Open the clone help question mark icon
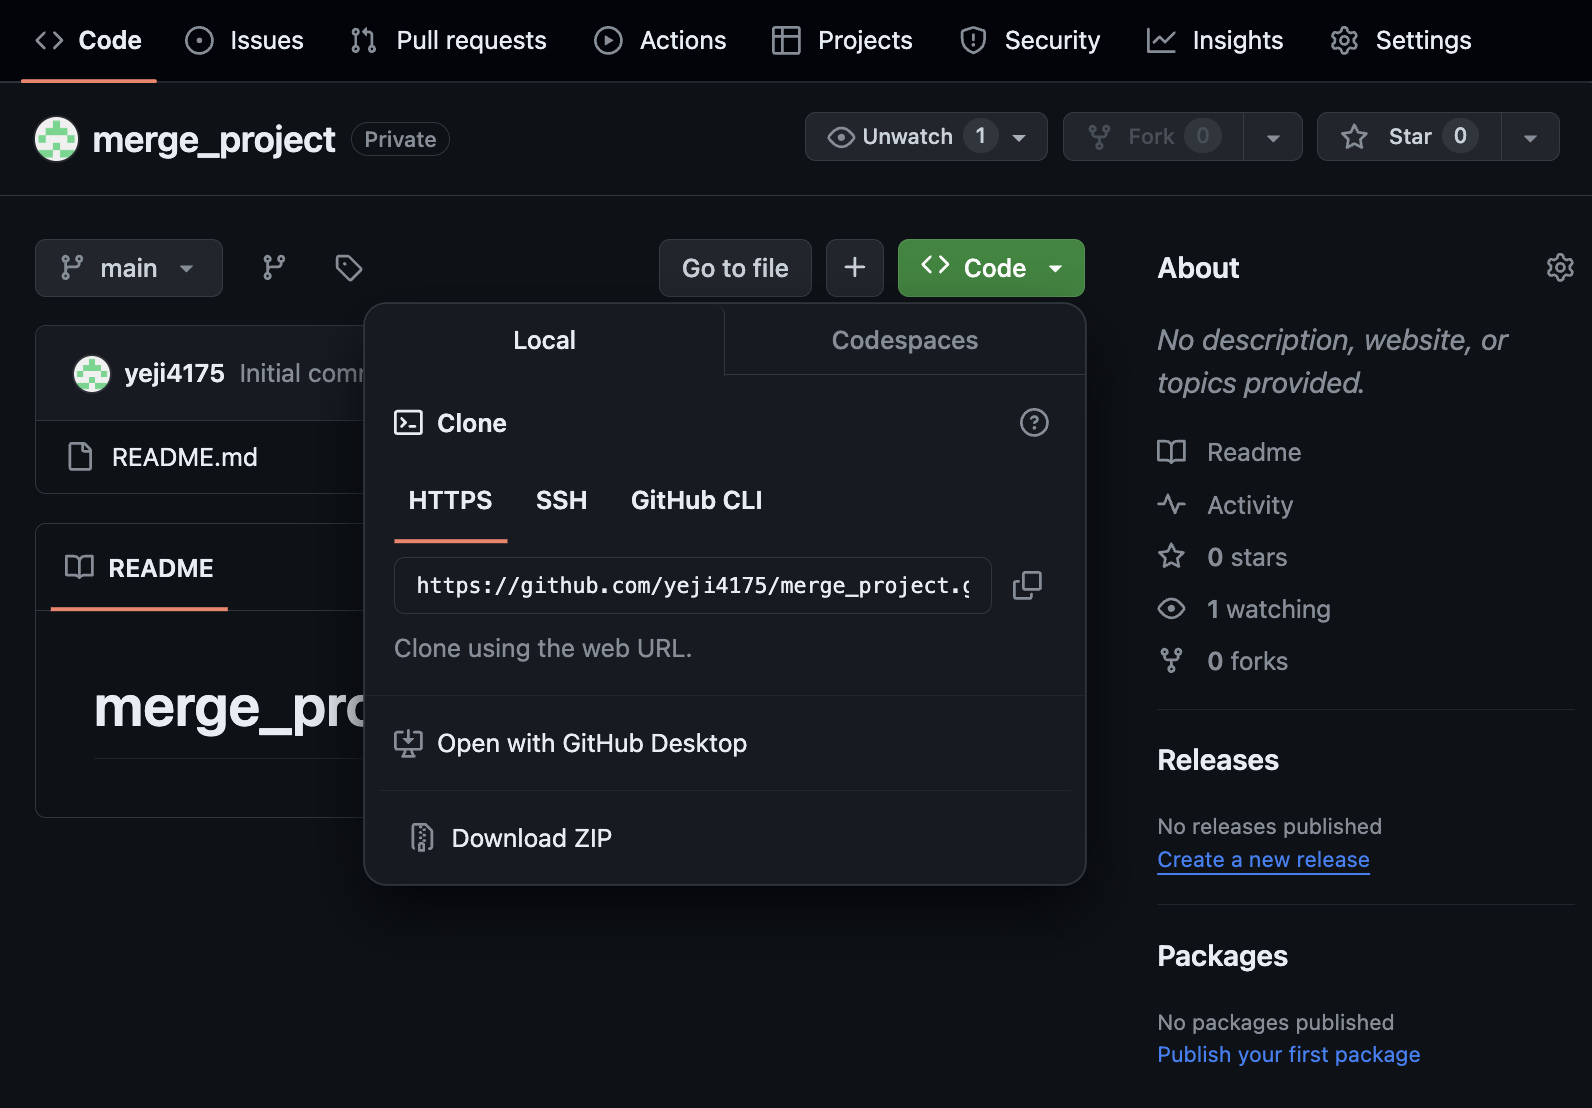The height and width of the screenshot is (1108, 1592). (1034, 422)
